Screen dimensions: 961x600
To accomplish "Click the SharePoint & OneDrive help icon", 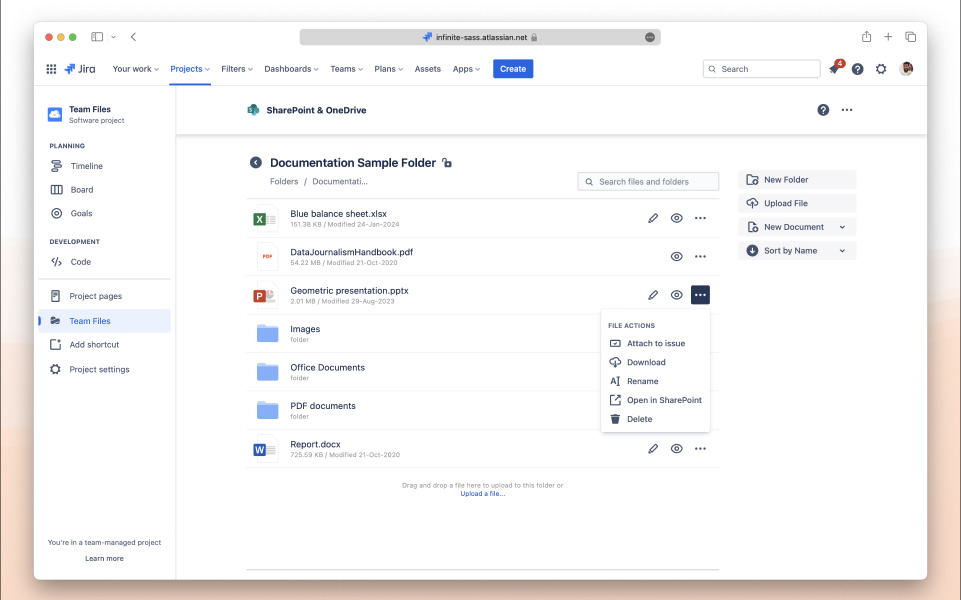I will tap(823, 110).
